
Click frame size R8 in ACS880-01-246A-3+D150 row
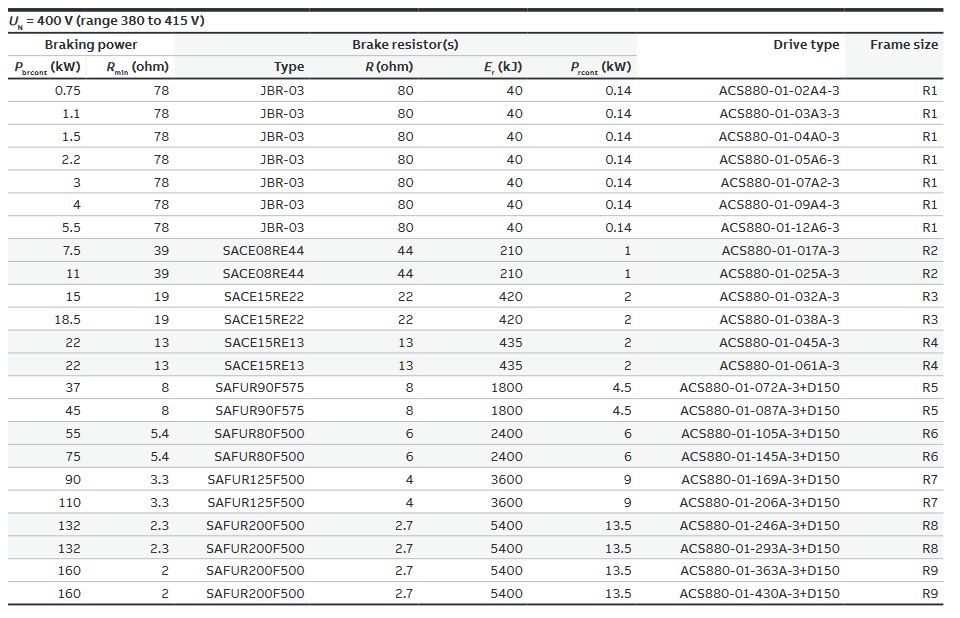click(x=930, y=526)
